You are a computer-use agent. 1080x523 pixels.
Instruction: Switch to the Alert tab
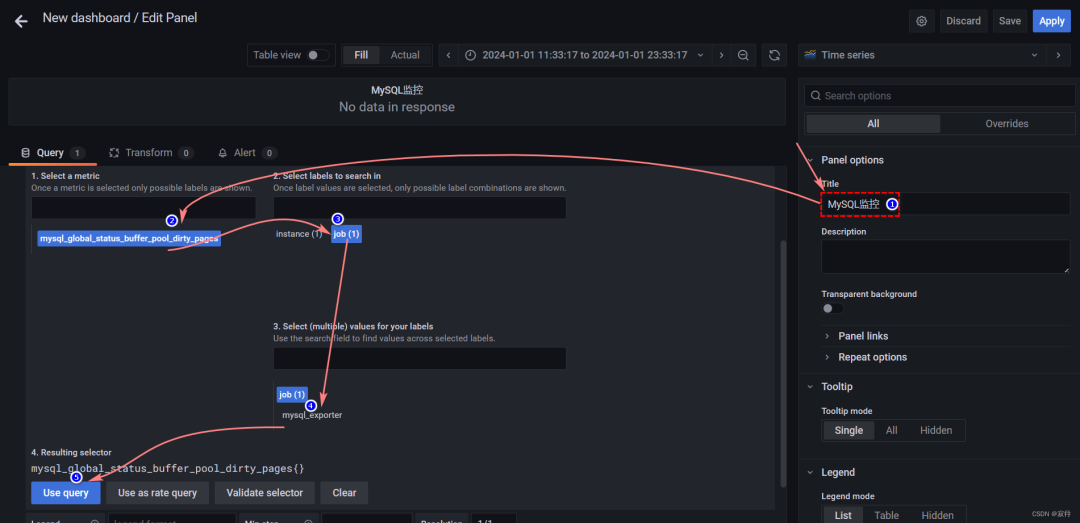[247, 153]
